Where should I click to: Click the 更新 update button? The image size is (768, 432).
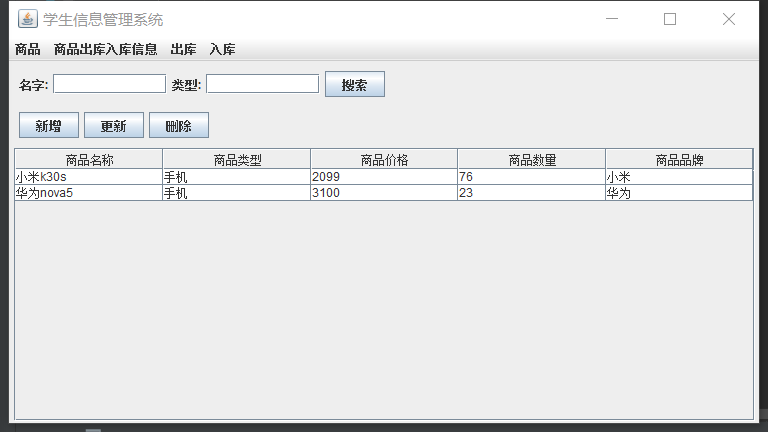(113, 125)
